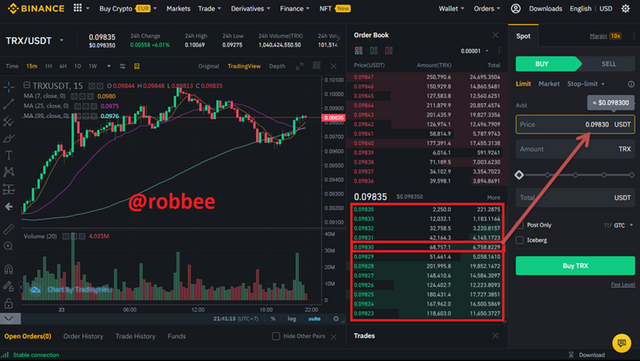This screenshot has width=640, height=361.
Task: Select the Market order tab
Action: (x=549, y=84)
